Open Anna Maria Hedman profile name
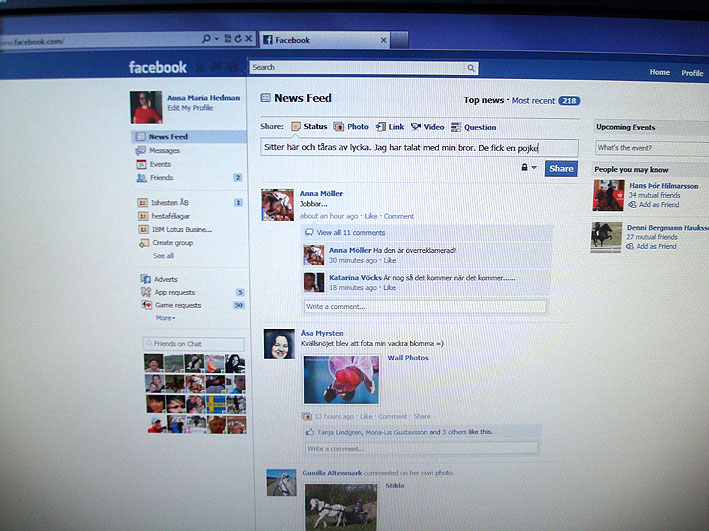709x531 pixels. pos(203,98)
